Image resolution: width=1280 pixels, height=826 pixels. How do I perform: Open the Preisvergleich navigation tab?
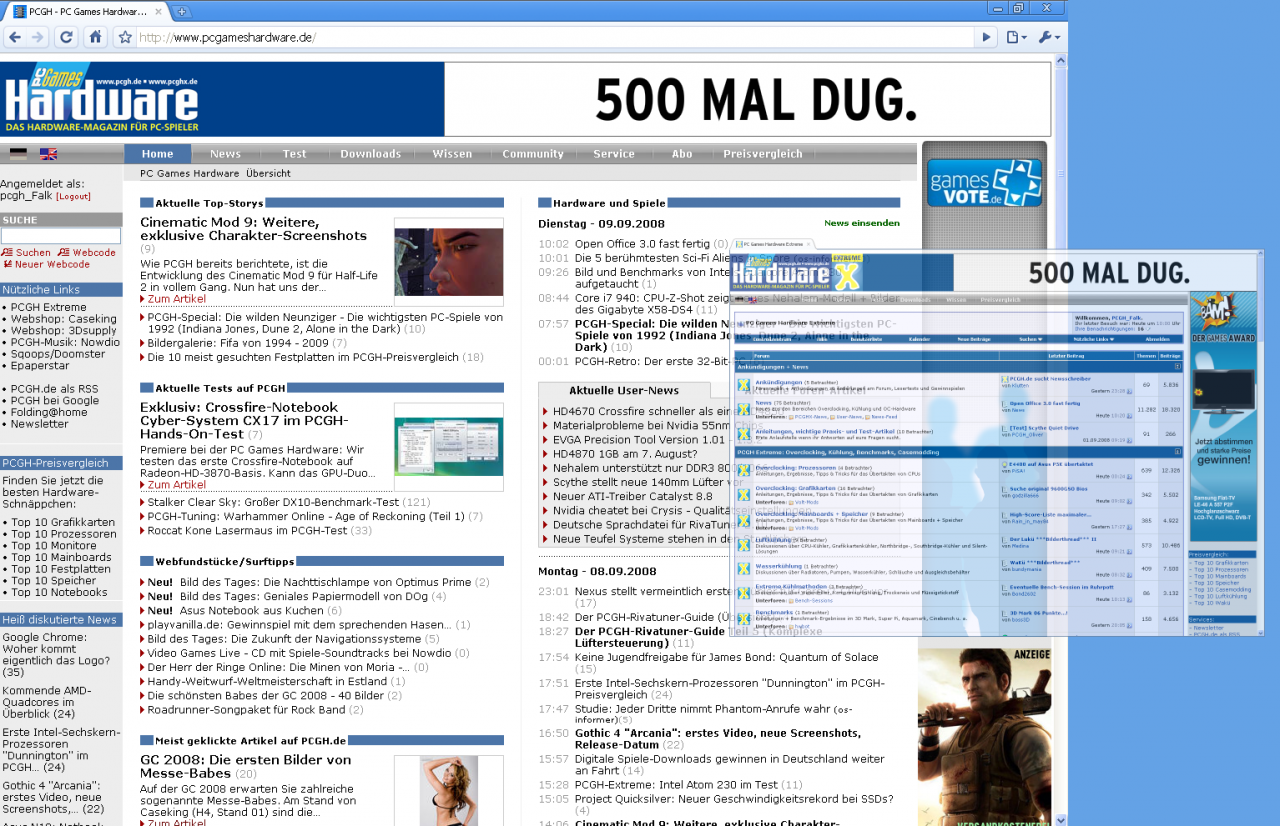coord(763,154)
